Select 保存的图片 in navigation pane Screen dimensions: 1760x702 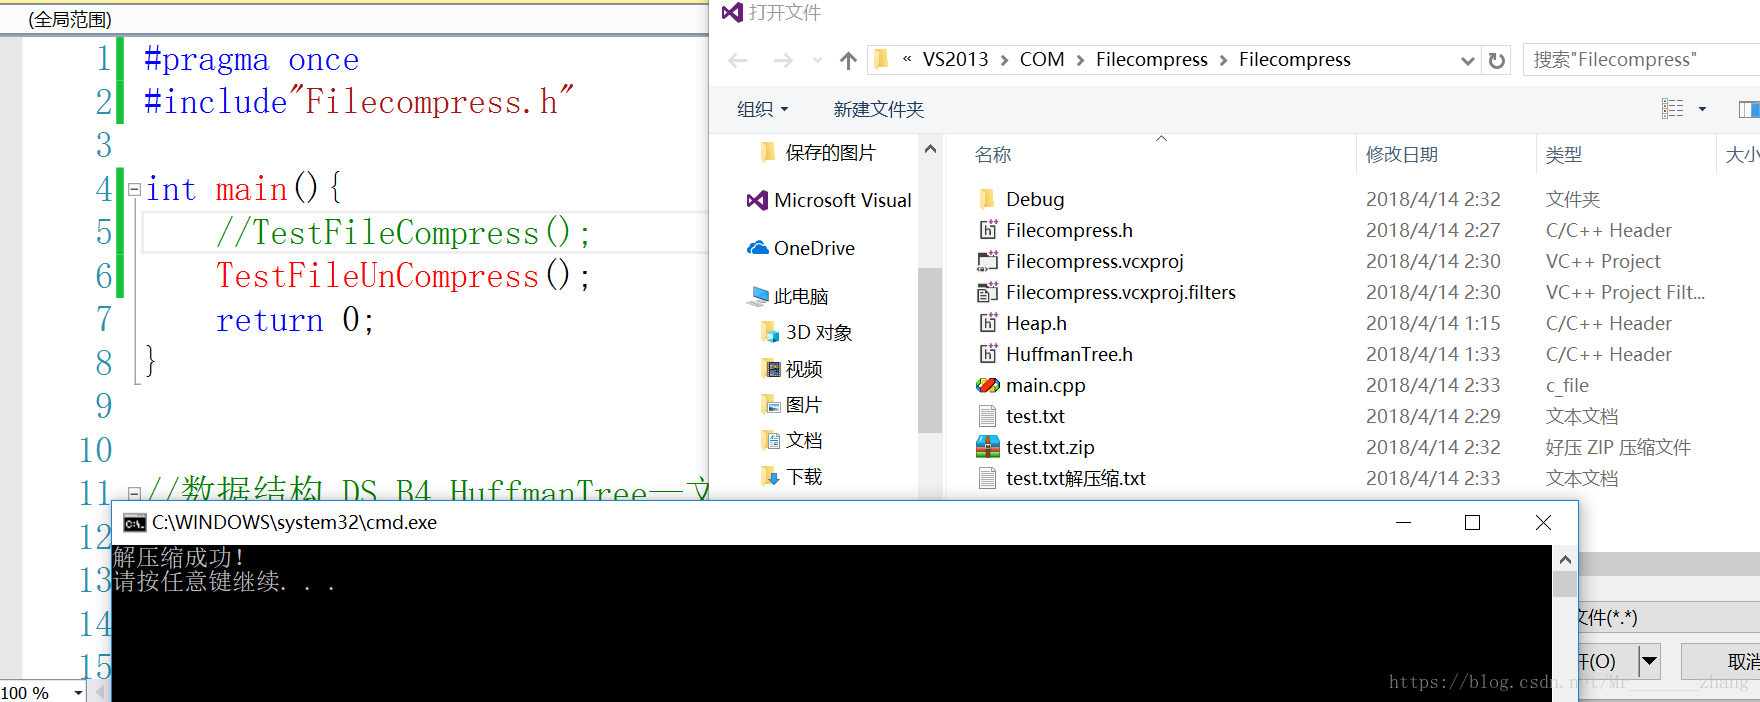tap(830, 152)
